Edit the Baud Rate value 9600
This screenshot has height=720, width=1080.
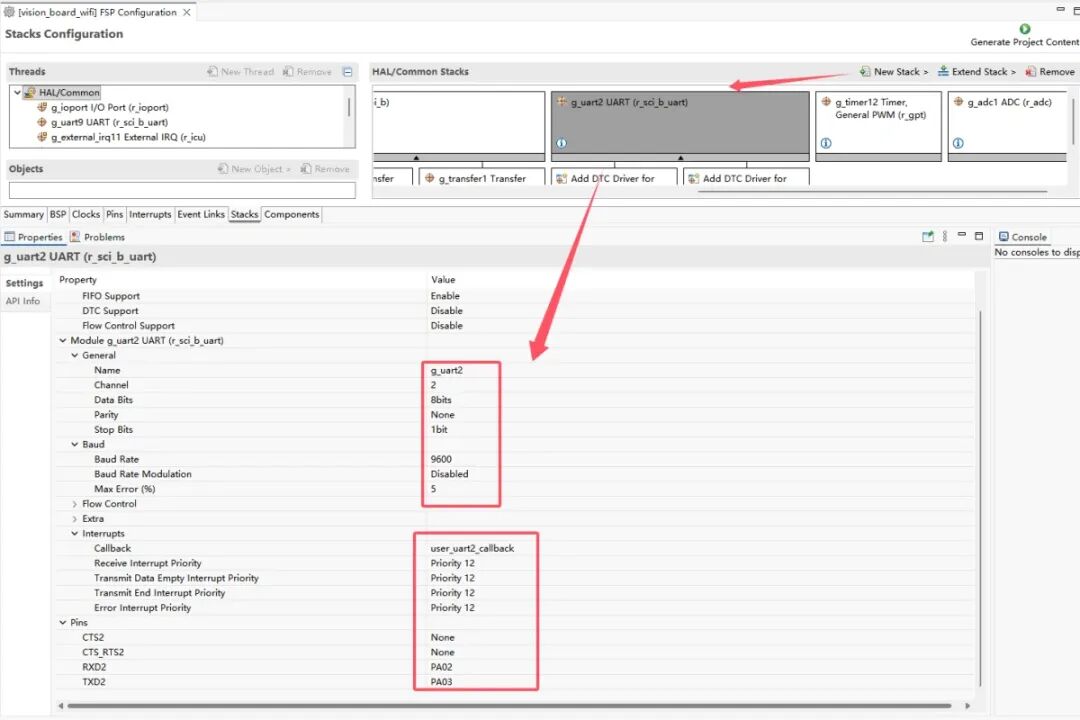coord(441,459)
